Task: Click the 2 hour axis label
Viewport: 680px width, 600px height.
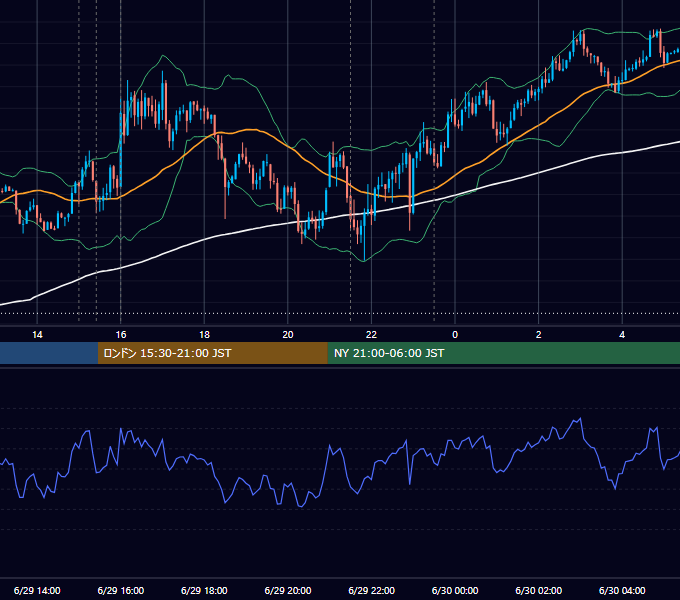Action: click(x=539, y=335)
